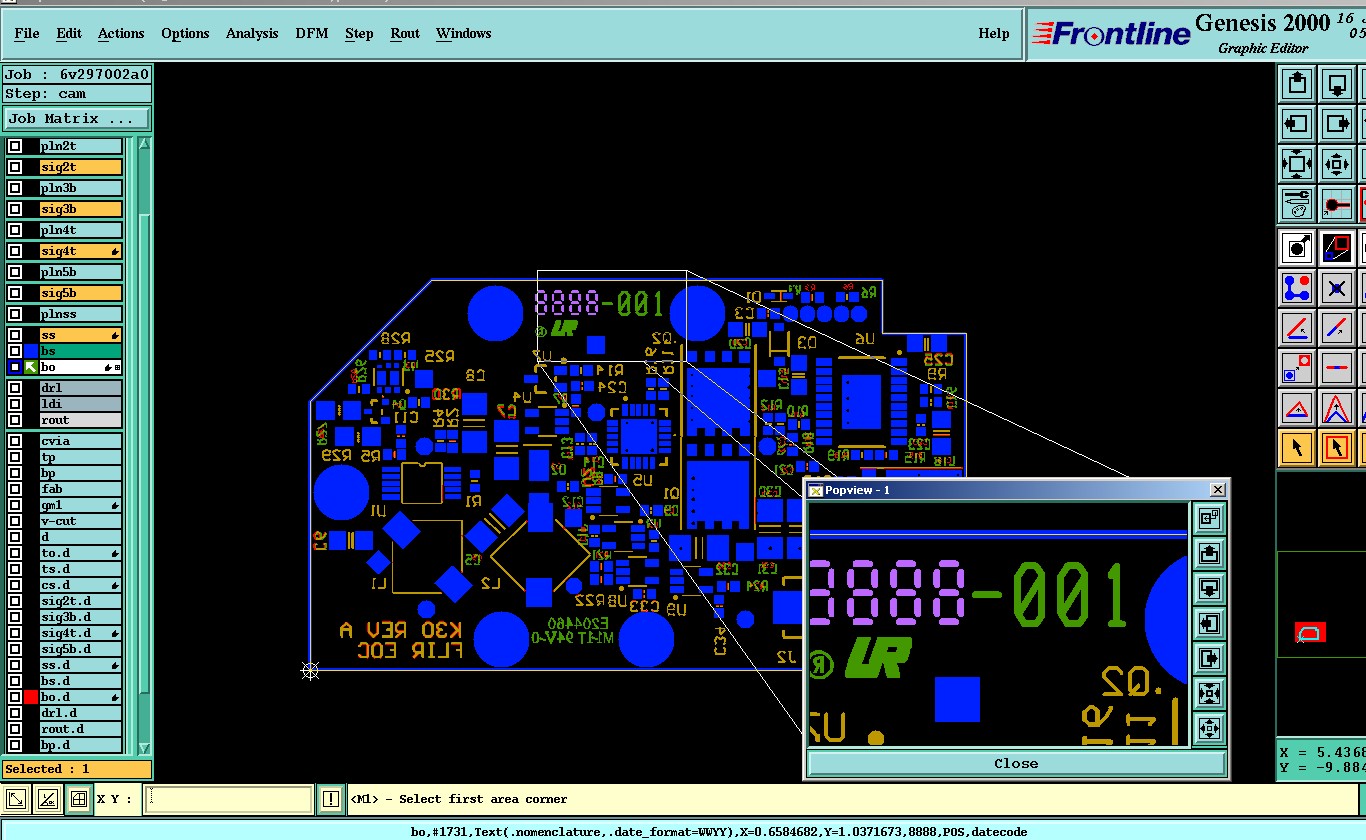1366x840 pixels.
Task: Select the area select tool with red box
Action: tap(1338, 448)
